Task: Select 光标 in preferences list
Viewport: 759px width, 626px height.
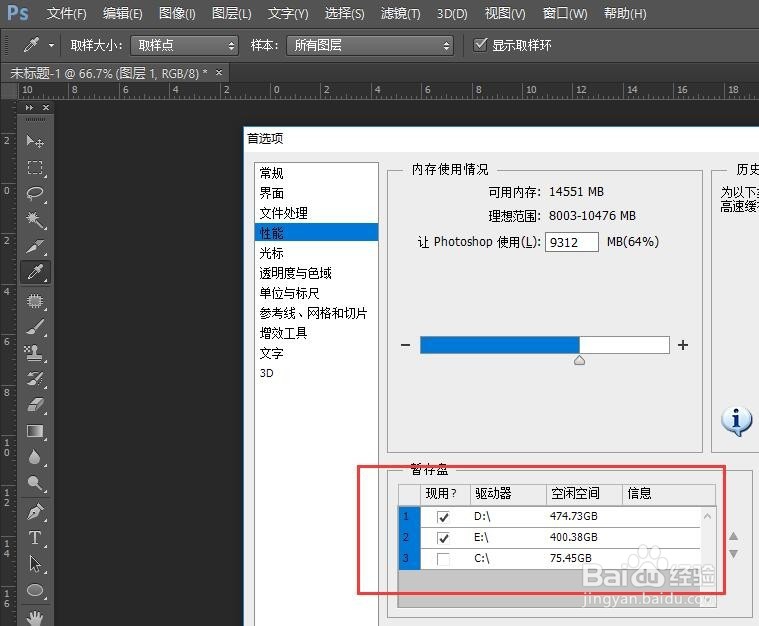Action: pos(316,253)
